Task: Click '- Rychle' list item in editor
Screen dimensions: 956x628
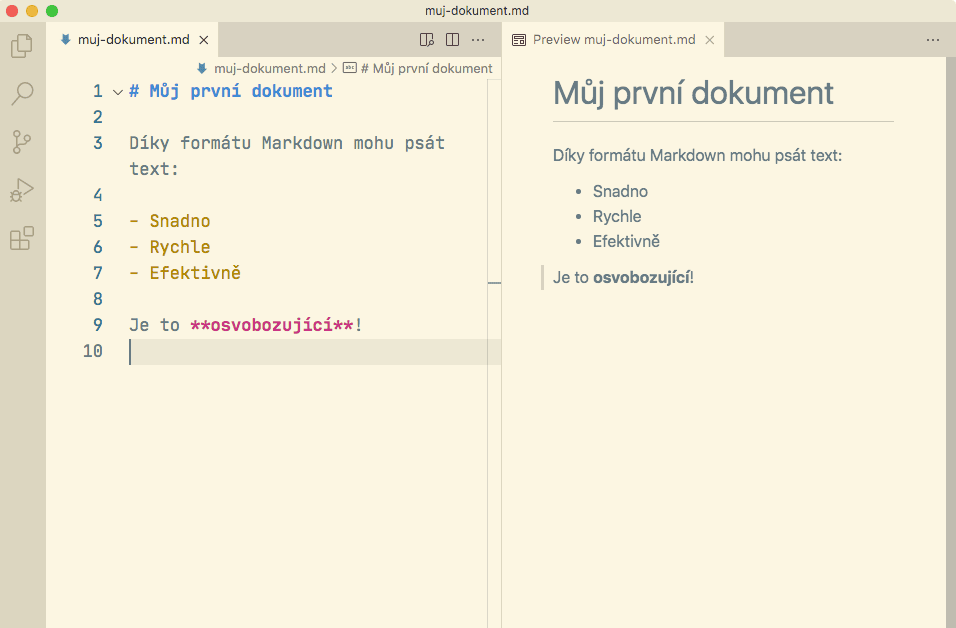Action: (x=169, y=247)
